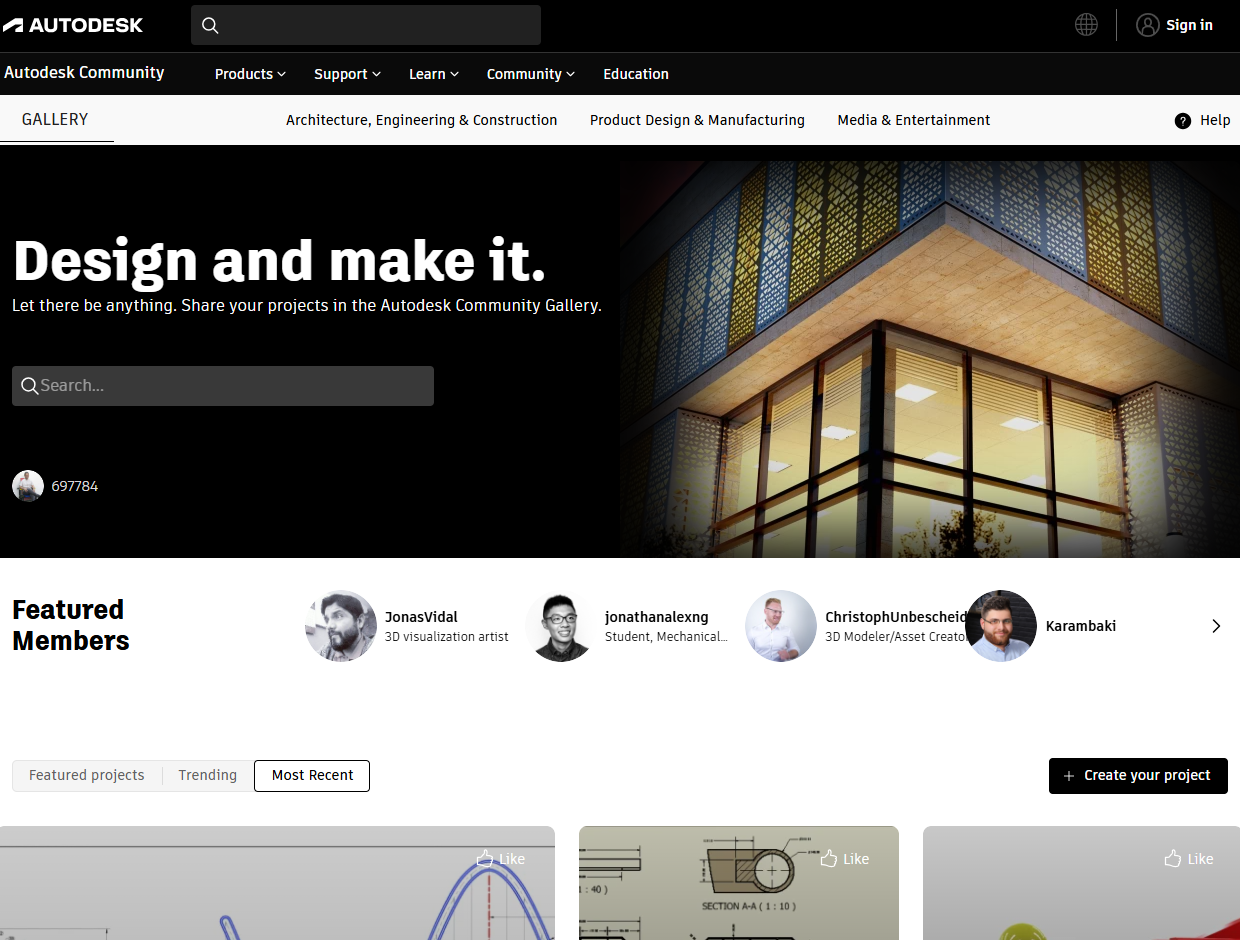Click the Sign in account icon
The image size is (1240, 940).
tap(1148, 25)
